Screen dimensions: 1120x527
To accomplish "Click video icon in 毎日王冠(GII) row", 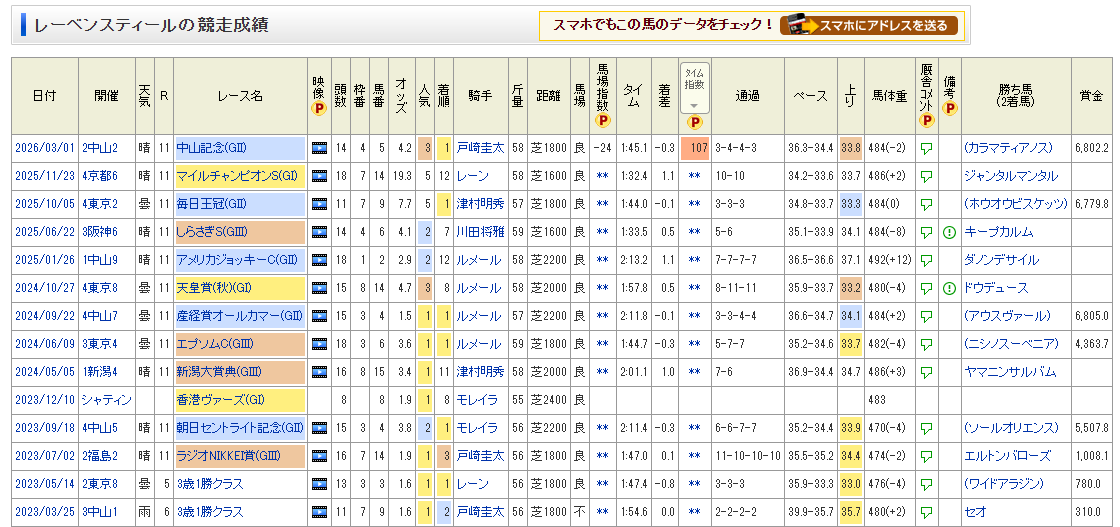I will click(x=319, y=204).
